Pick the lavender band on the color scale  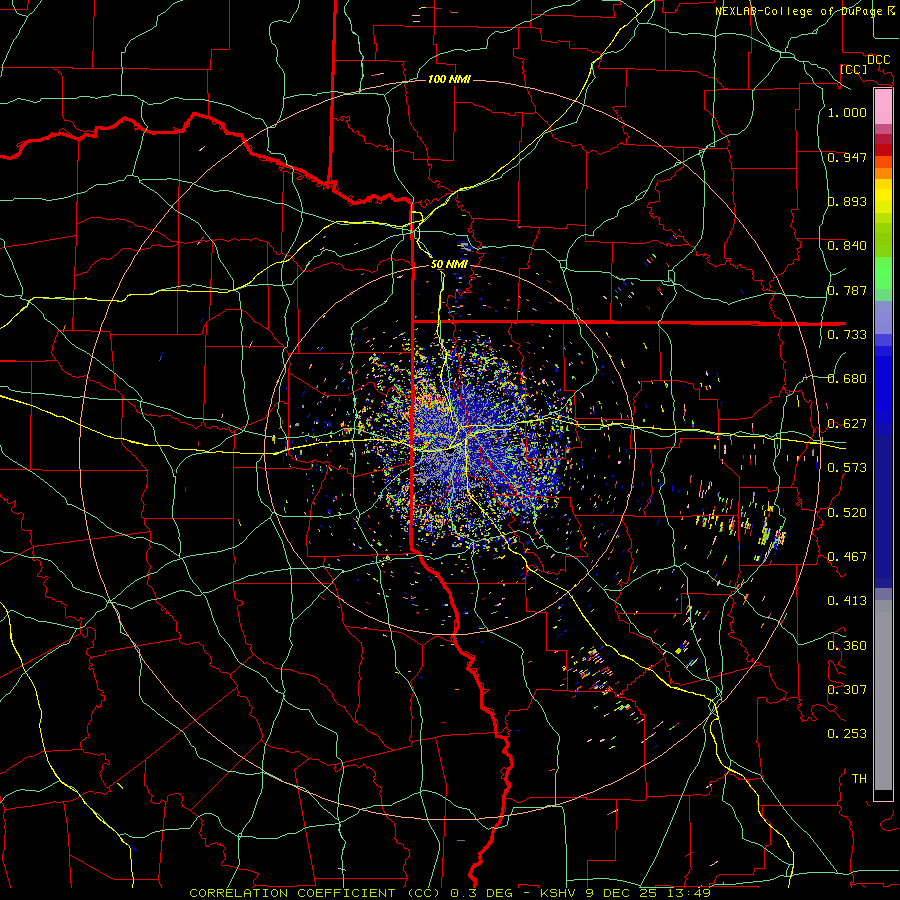(x=883, y=317)
